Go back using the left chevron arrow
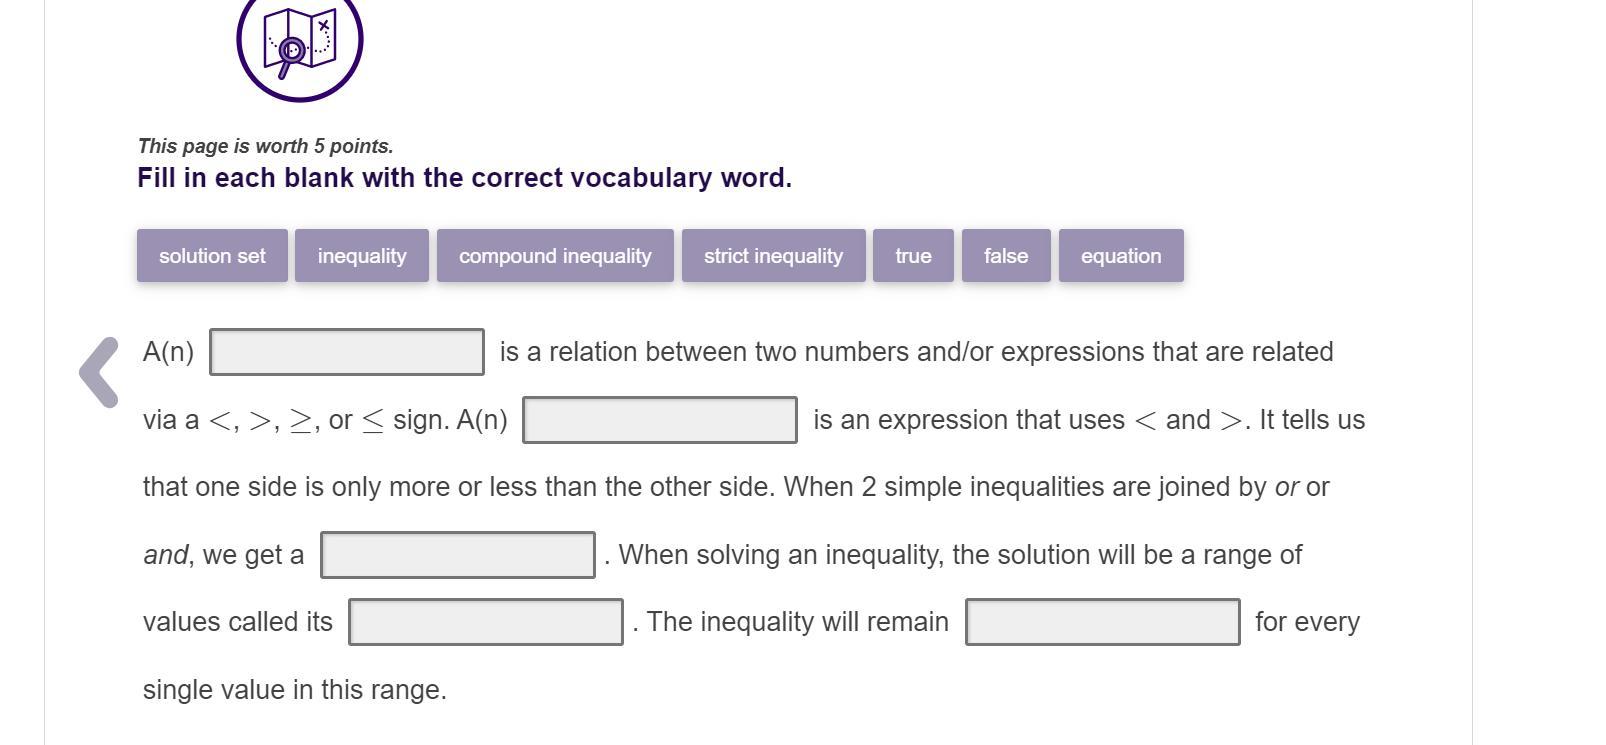 click(99, 372)
